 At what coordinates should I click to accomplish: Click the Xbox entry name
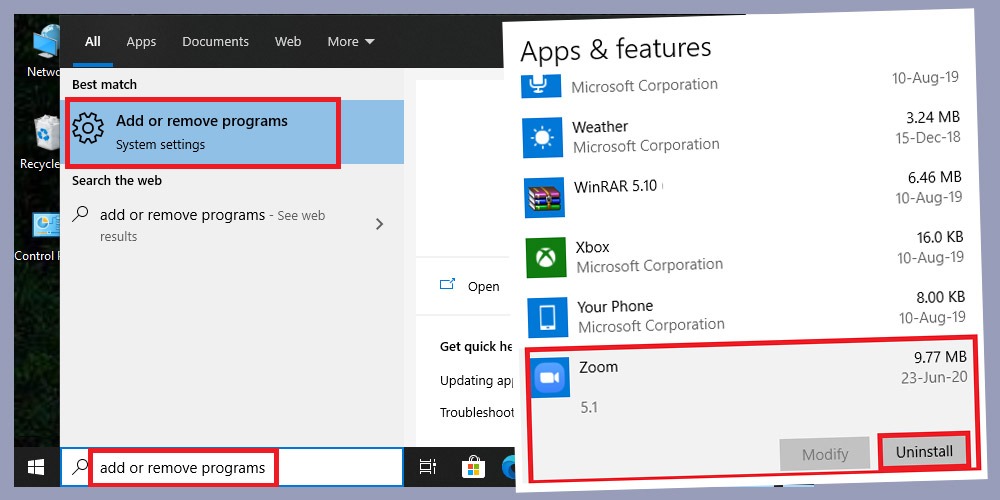592,247
